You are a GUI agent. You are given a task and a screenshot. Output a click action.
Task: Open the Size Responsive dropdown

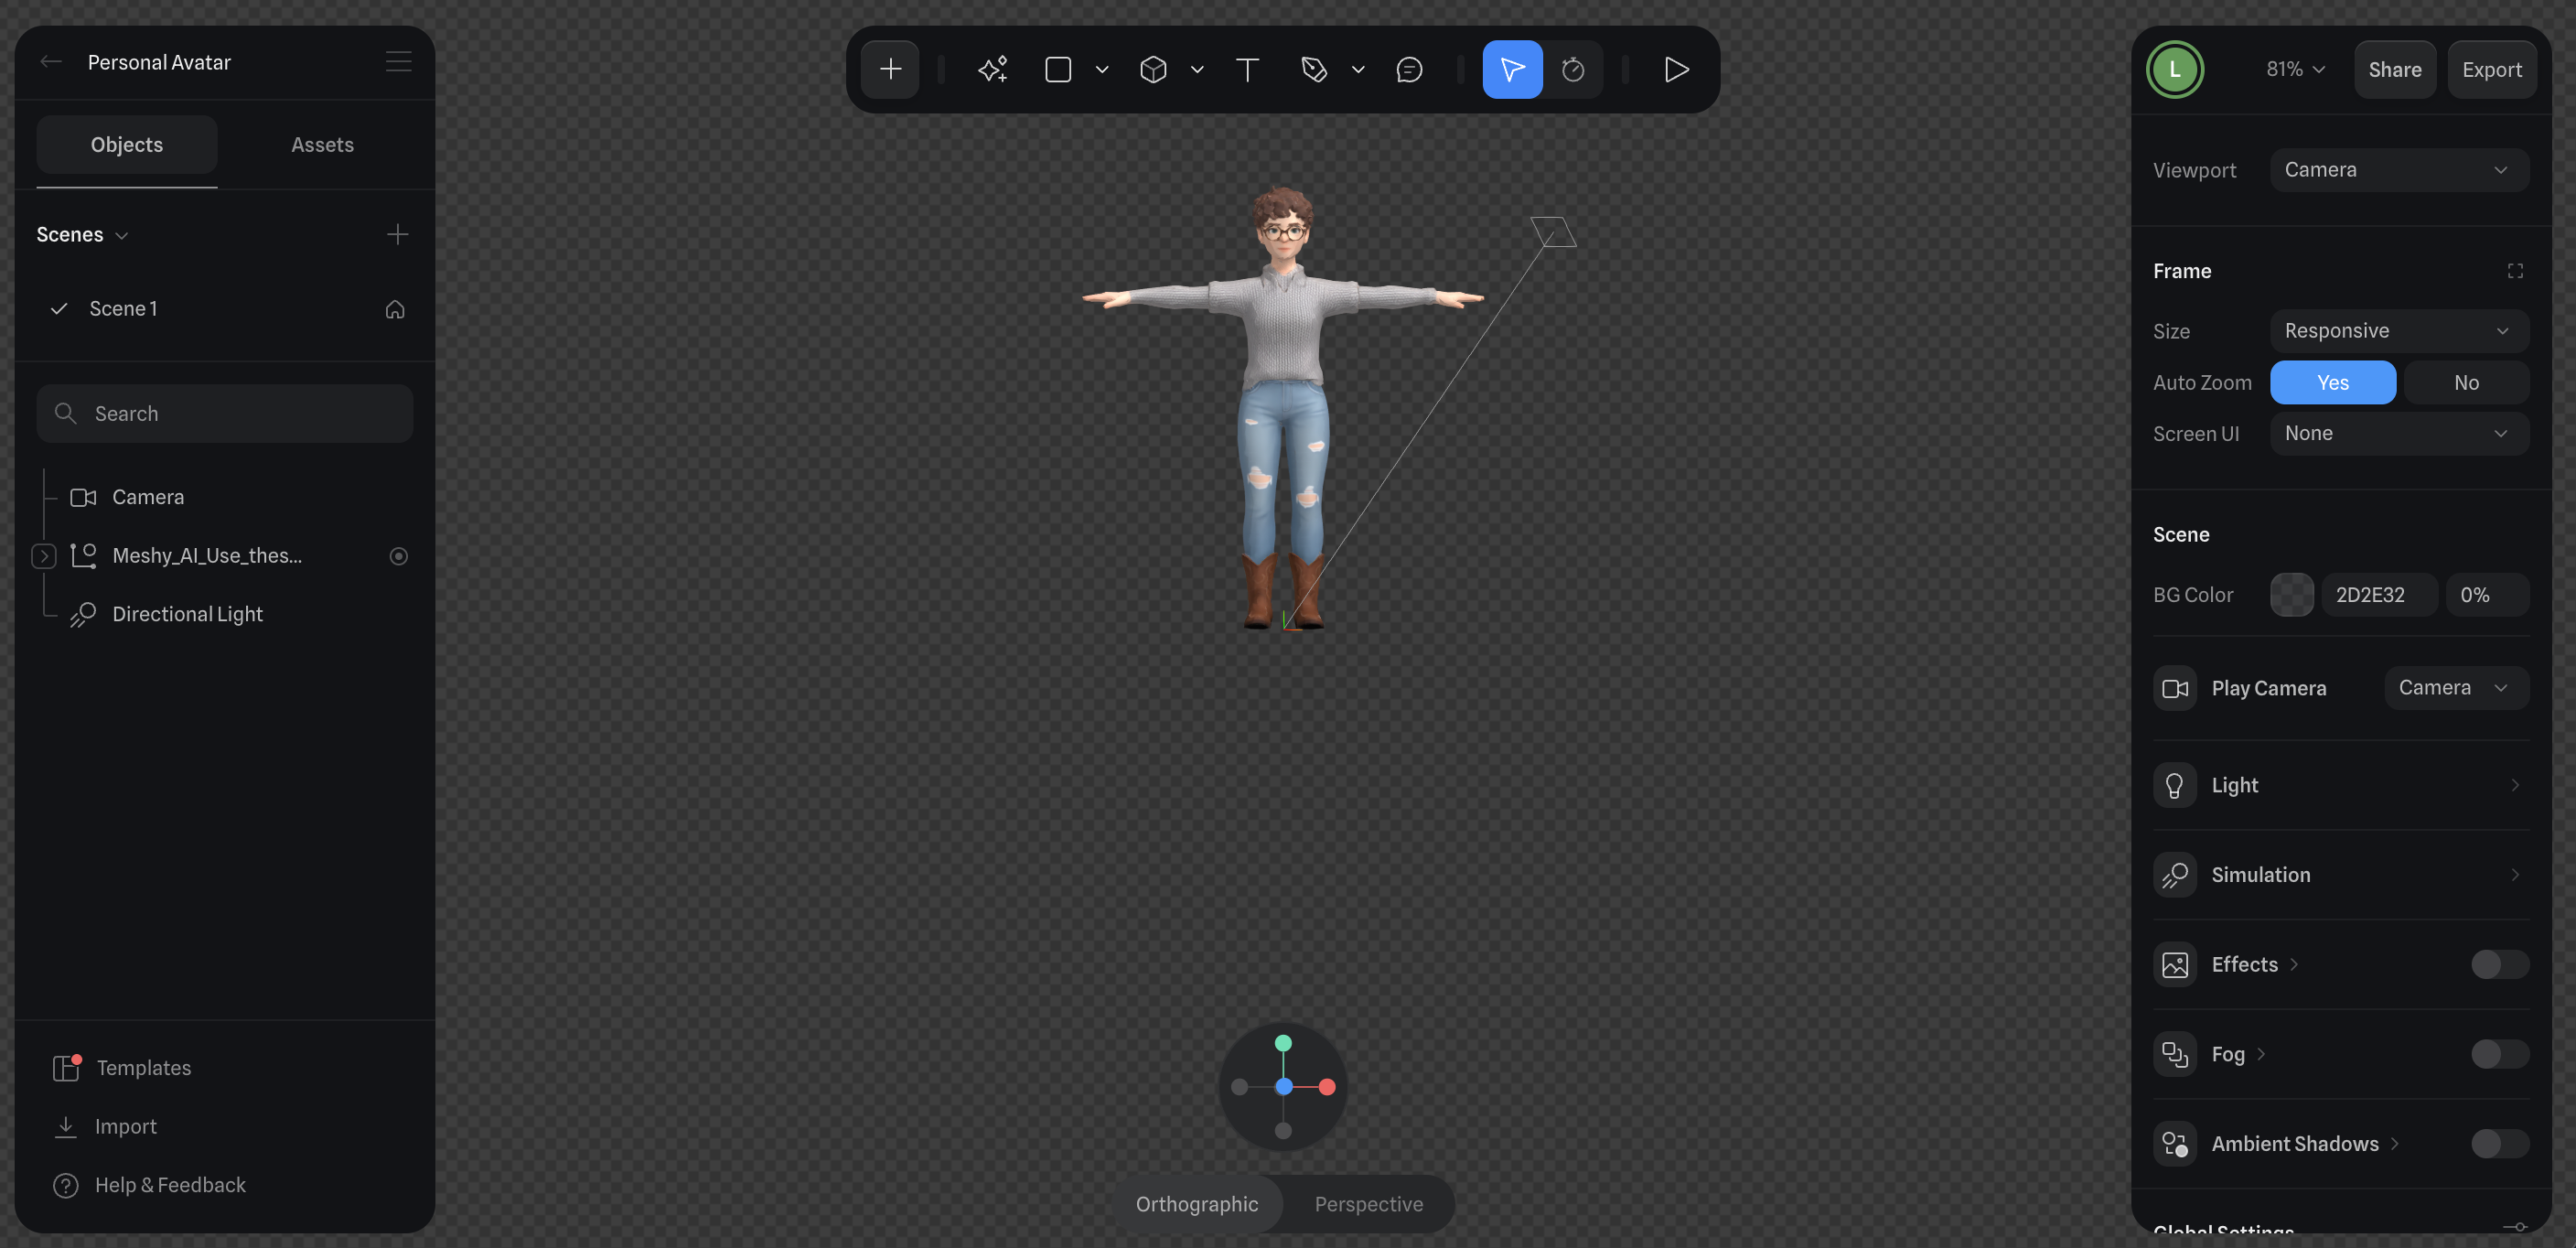coord(2399,331)
